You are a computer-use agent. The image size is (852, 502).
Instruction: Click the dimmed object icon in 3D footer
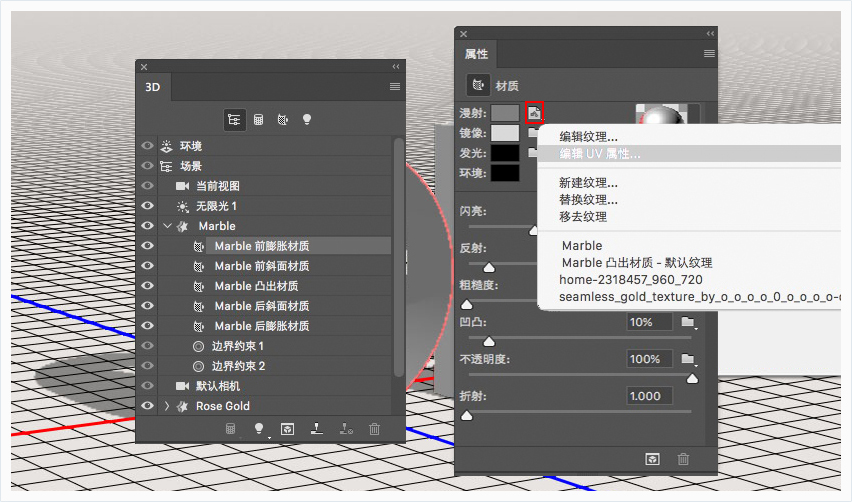pyautogui.click(x=346, y=429)
